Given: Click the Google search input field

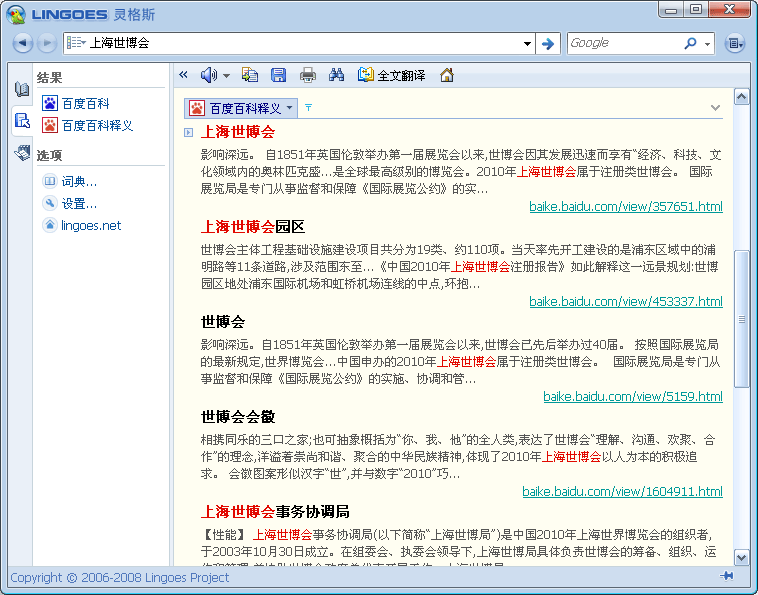Looking at the screenshot, I should (624, 43).
